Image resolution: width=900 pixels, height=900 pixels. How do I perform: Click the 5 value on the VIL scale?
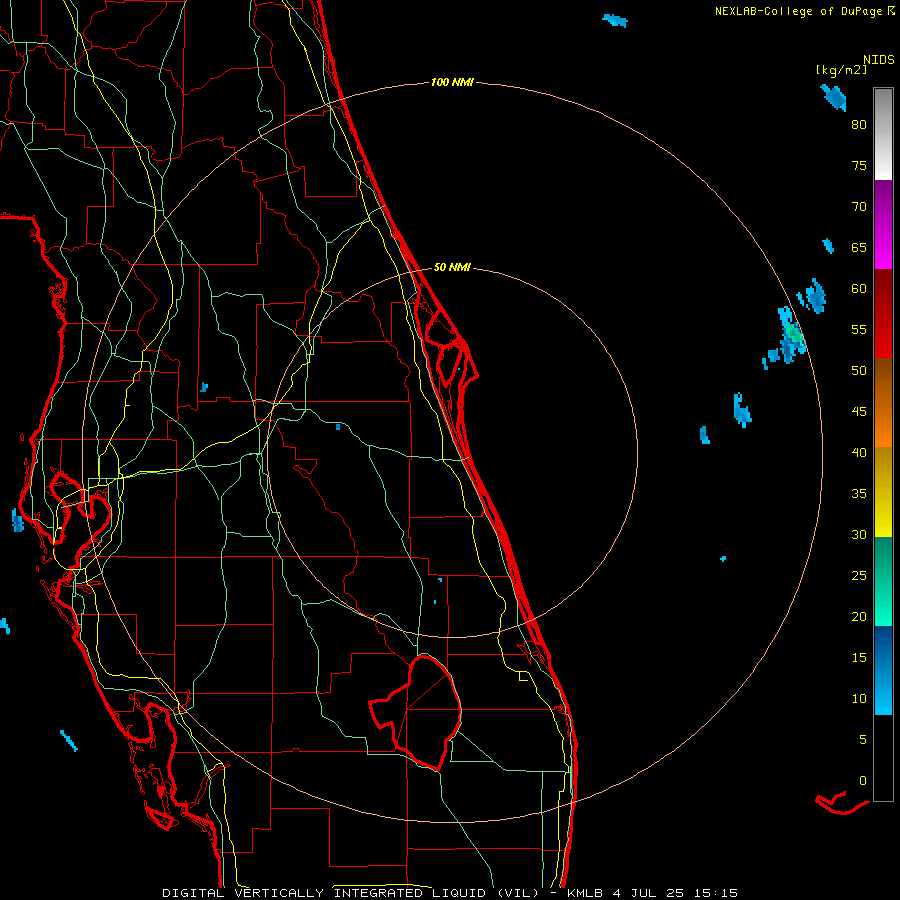tap(863, 740)
